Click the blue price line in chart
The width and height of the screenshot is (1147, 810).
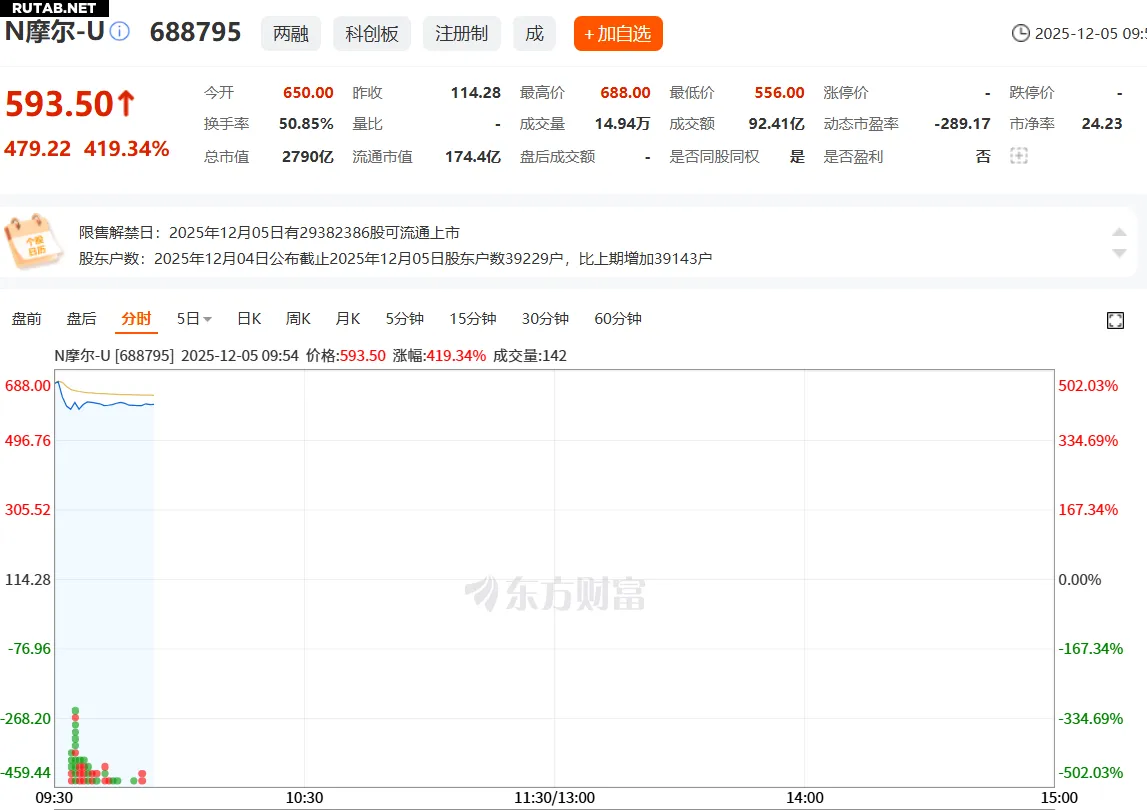110,404
